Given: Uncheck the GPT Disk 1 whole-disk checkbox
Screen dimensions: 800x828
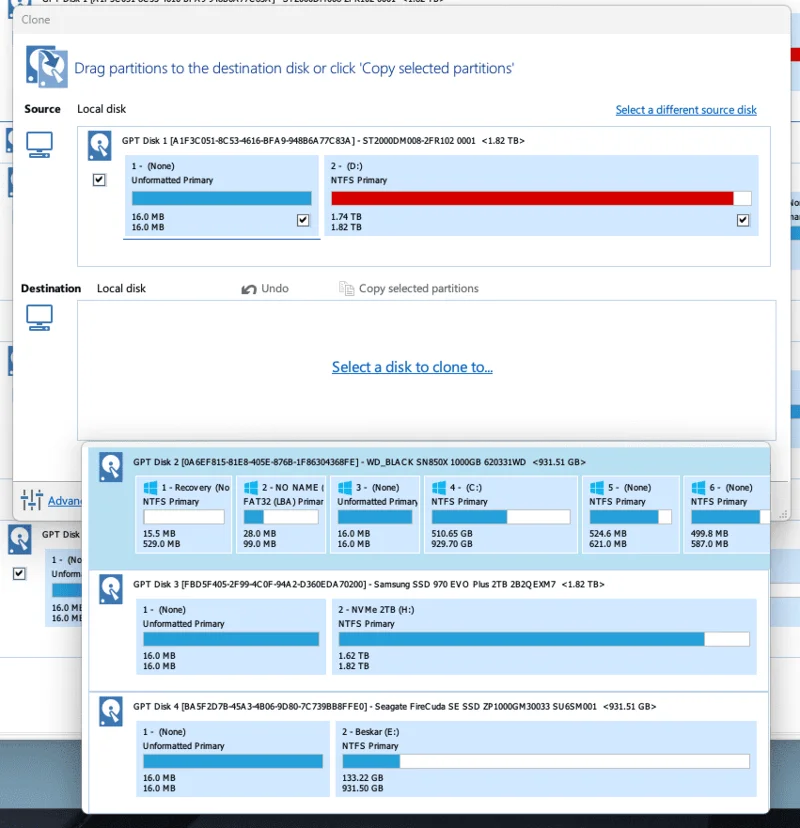Looking at the screenshot, I should pos(99,180).
